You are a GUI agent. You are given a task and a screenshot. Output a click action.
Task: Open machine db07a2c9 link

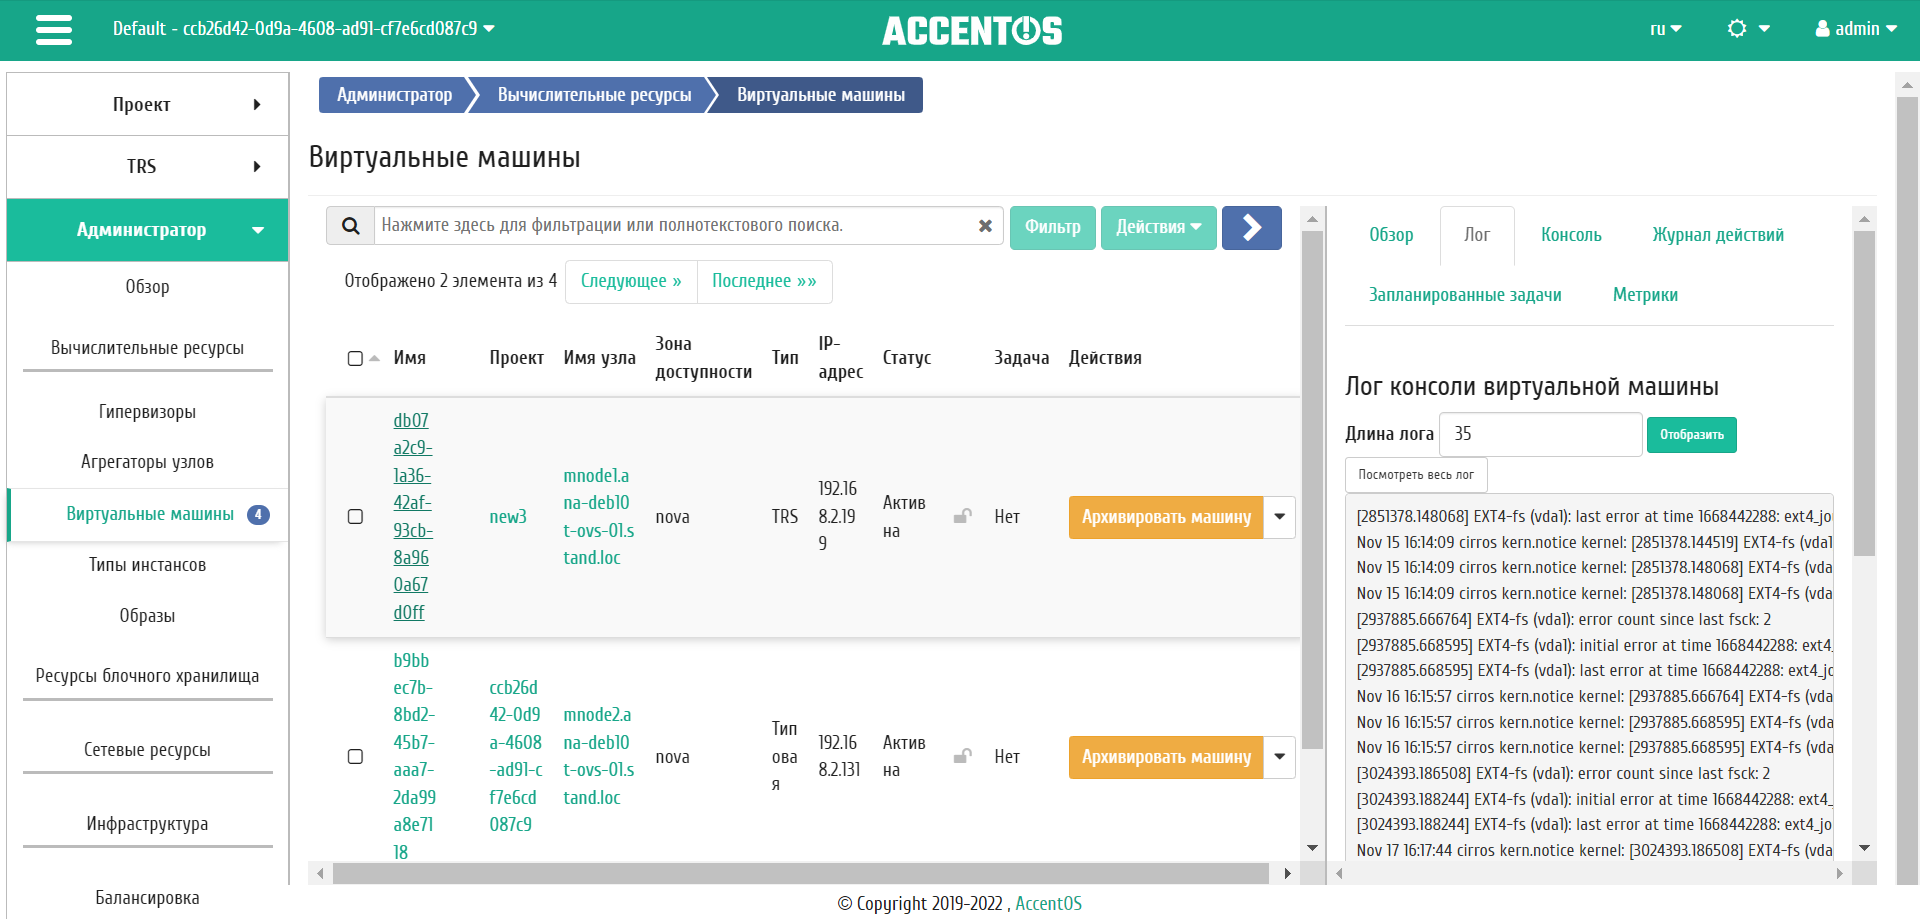pos(412,516)
